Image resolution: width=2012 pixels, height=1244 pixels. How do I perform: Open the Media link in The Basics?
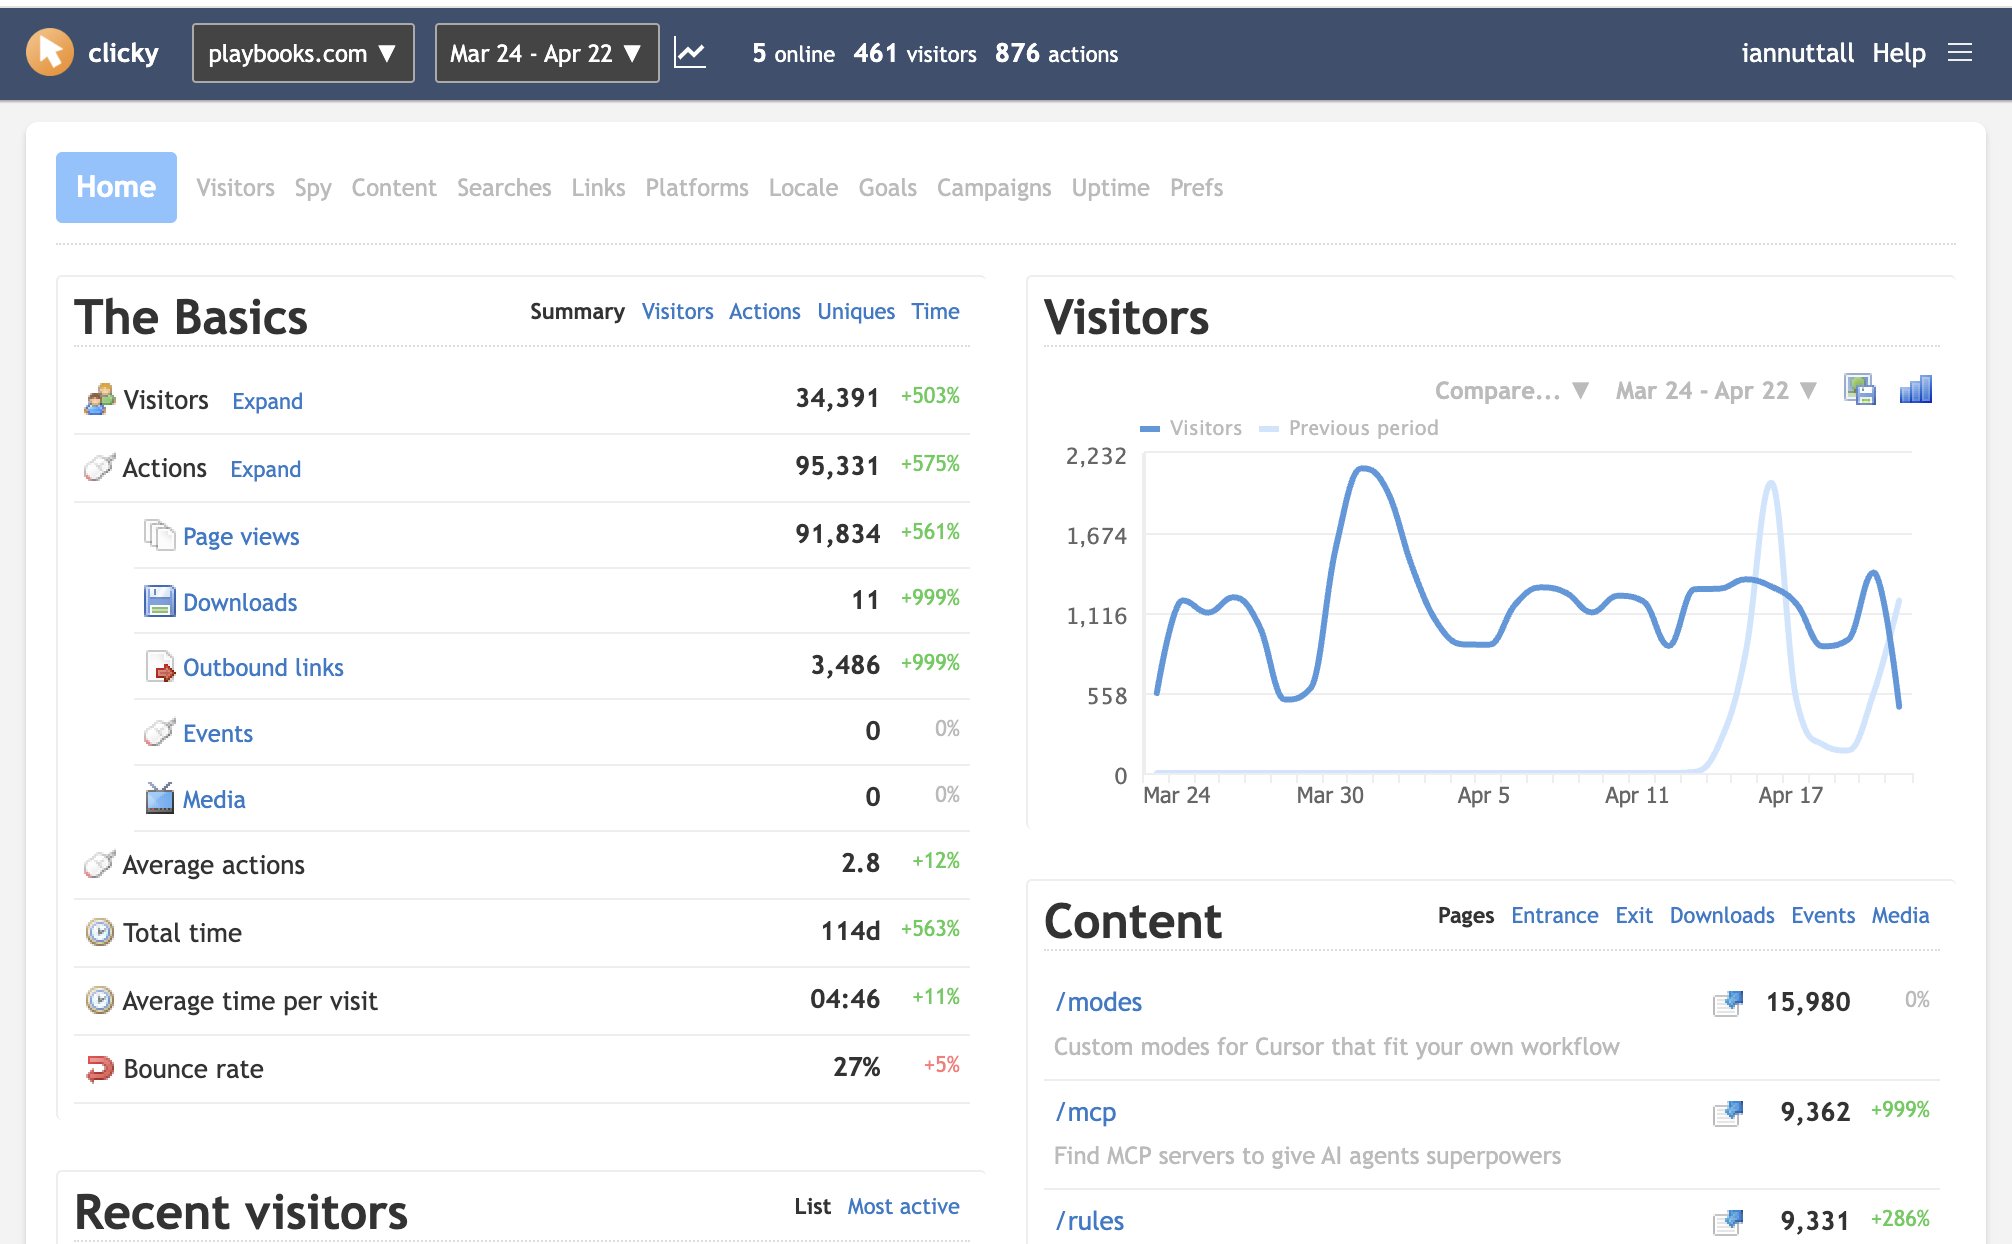pyautogui.click(x=214, y=799)
